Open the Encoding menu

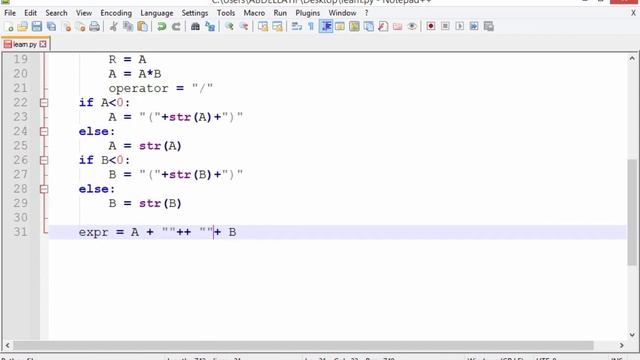[x=116, y=13]
